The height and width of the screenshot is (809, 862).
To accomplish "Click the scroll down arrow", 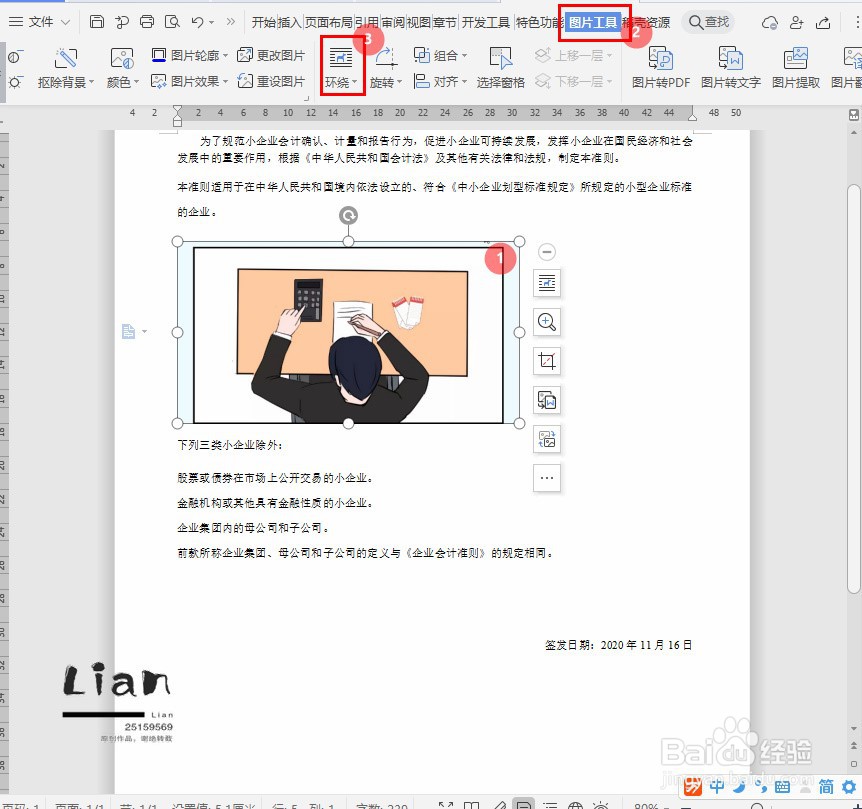I will 853,729.
